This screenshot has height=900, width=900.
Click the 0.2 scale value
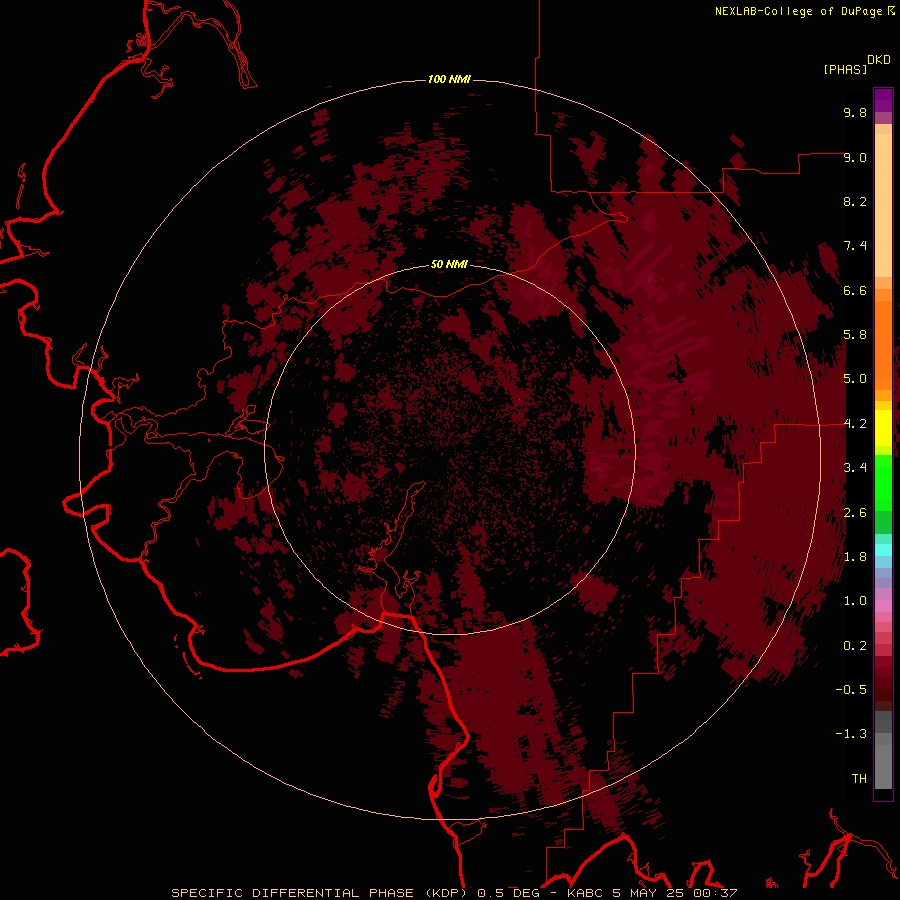tap(855, 646)
